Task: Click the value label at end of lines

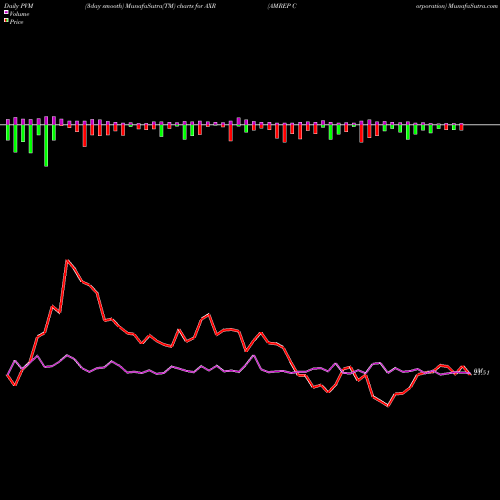Action: (x=481, y=373)
